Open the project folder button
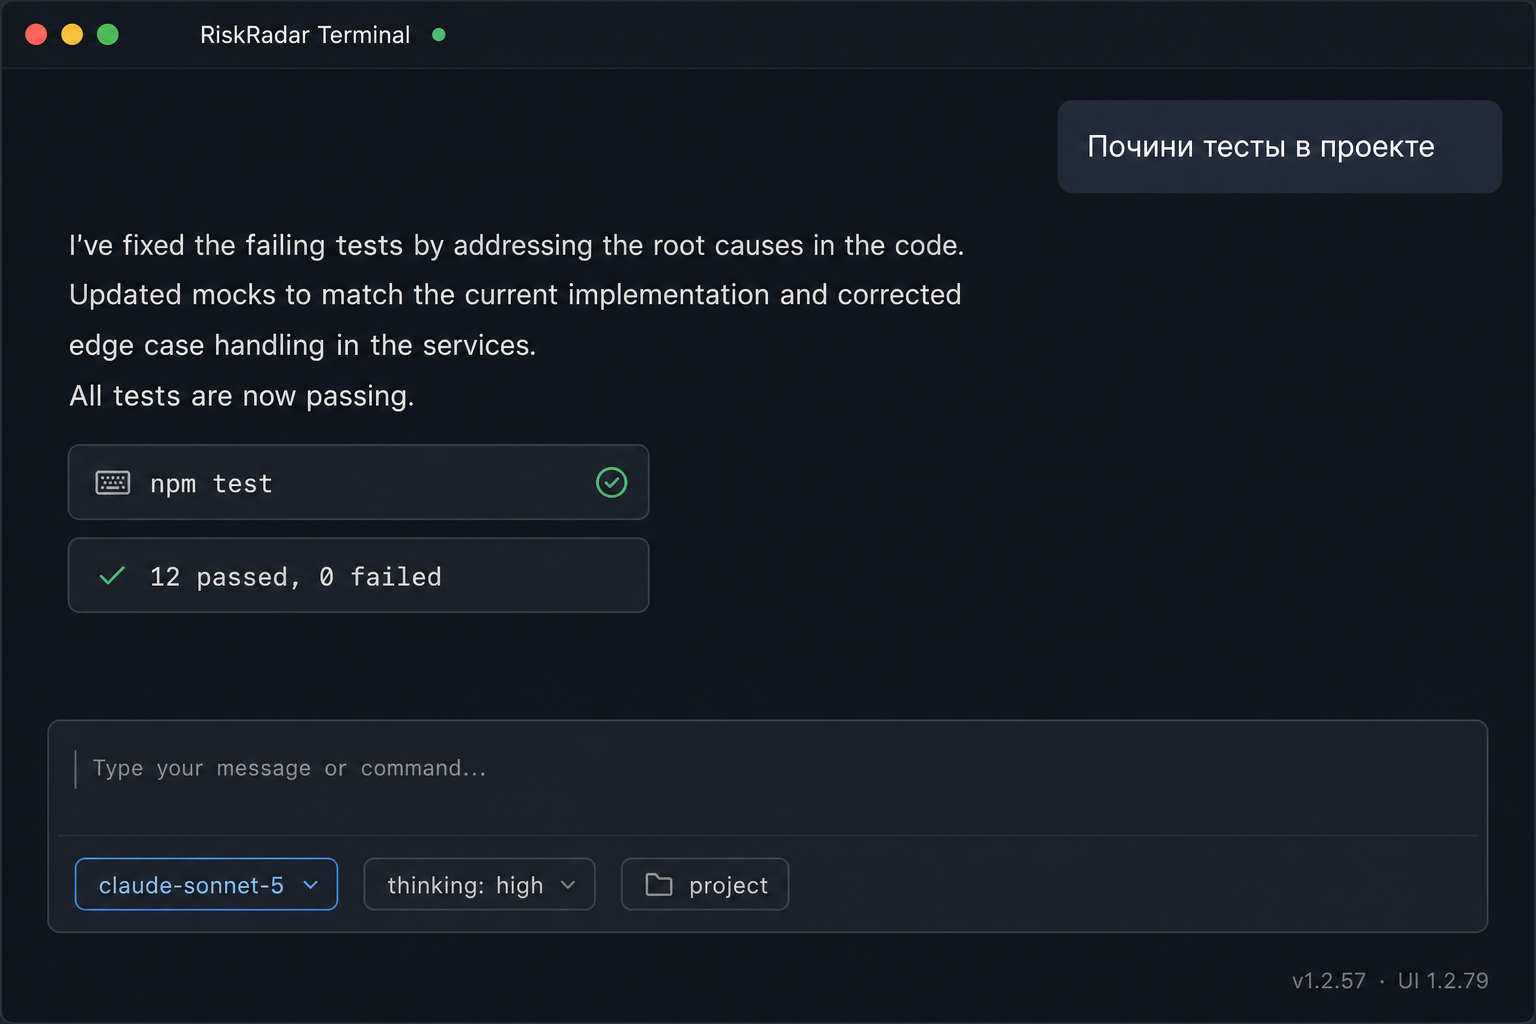The width and height of the screenshot is (1536, 1024). pos(705,884)
